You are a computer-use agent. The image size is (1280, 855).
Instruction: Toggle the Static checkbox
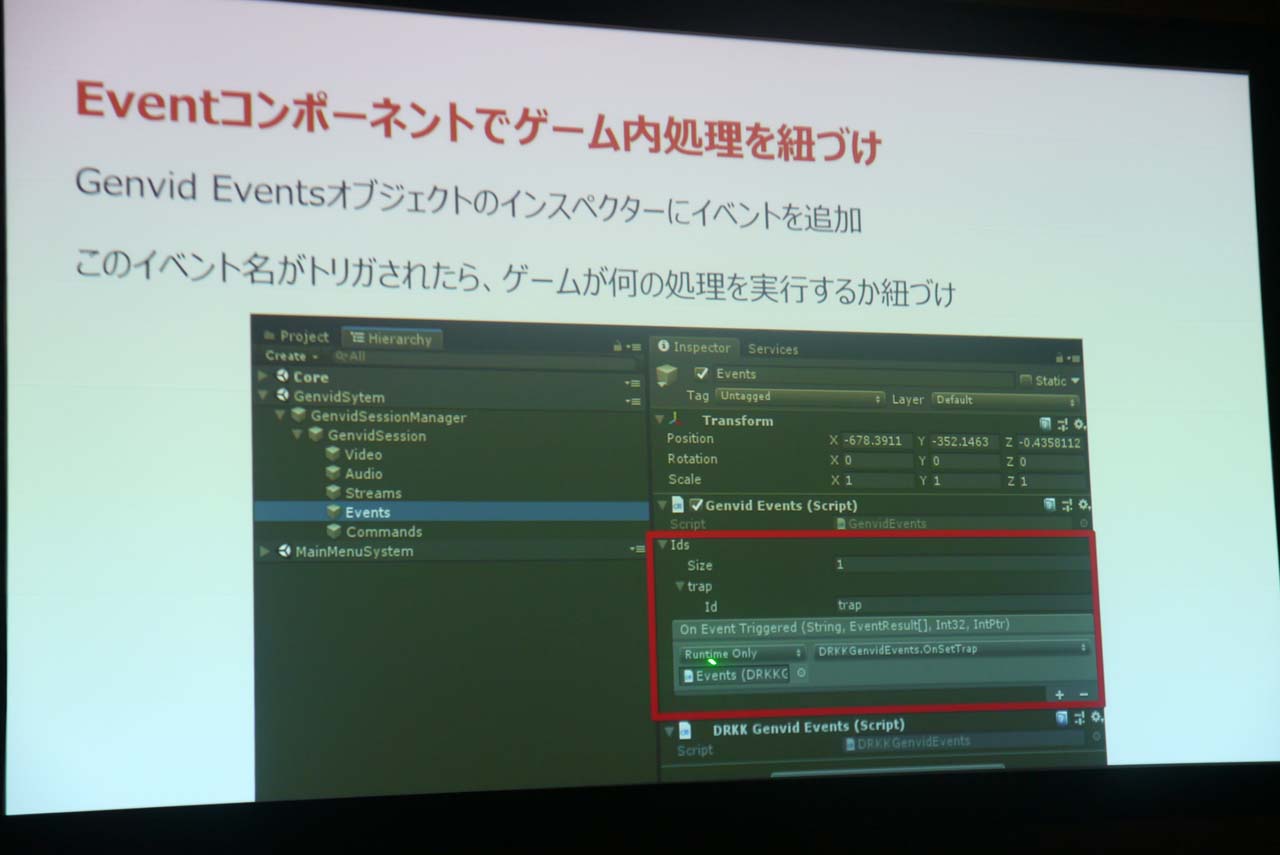[1026, 380]
